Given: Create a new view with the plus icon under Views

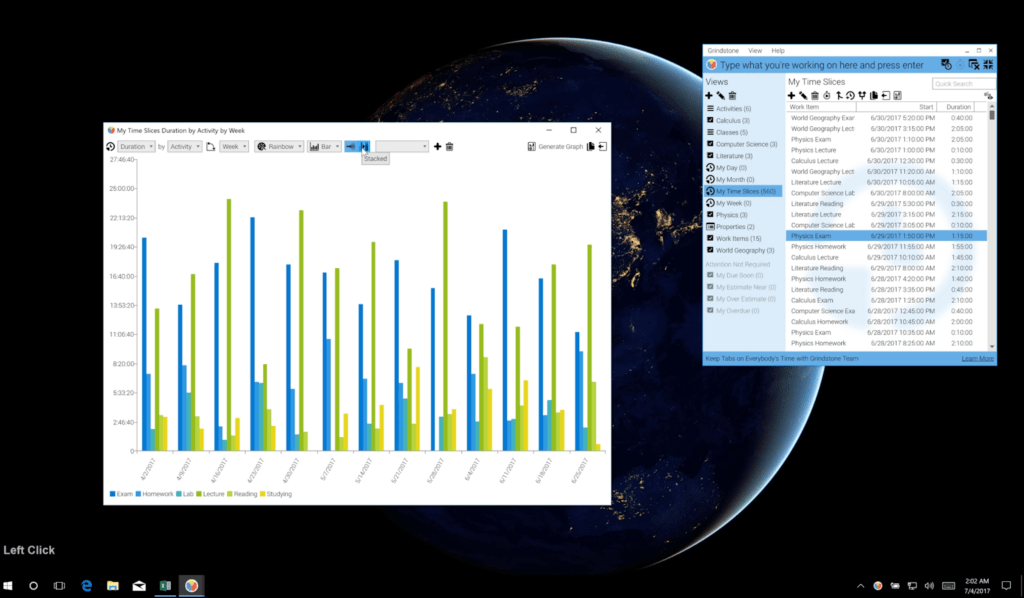Looking at the screenshot, I should [x=708, y=95].
